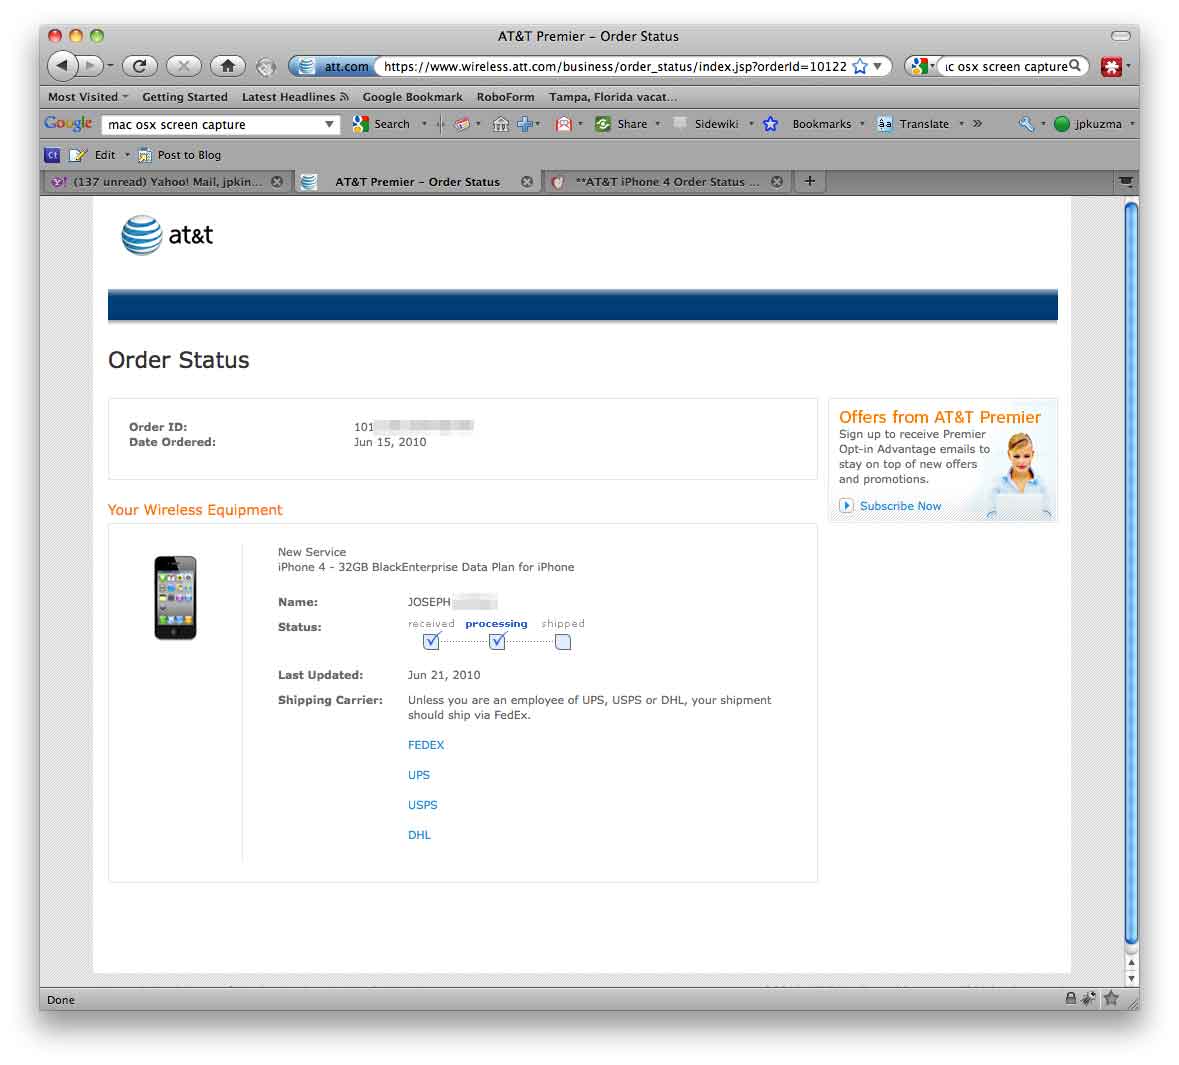Image resolution: width=1179 pixels, height=1065 pixels.
Task: Reload the current page
Action: point(139,66)
